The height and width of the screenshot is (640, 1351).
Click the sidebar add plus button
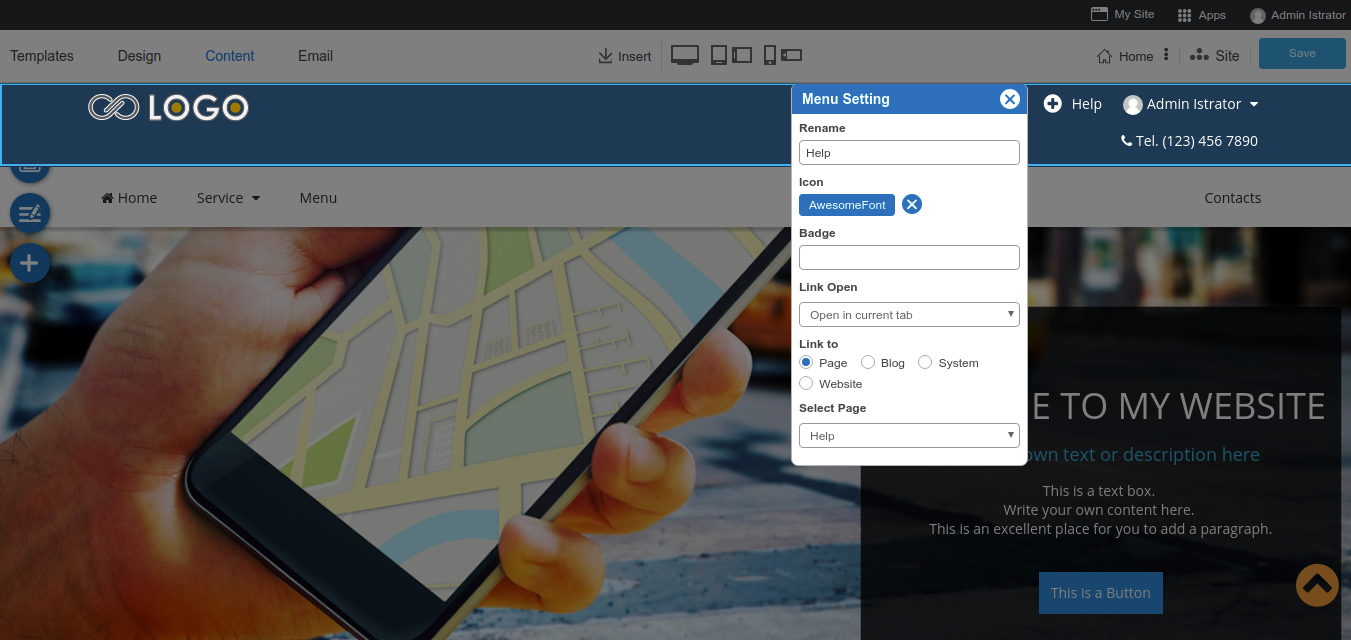29,263
